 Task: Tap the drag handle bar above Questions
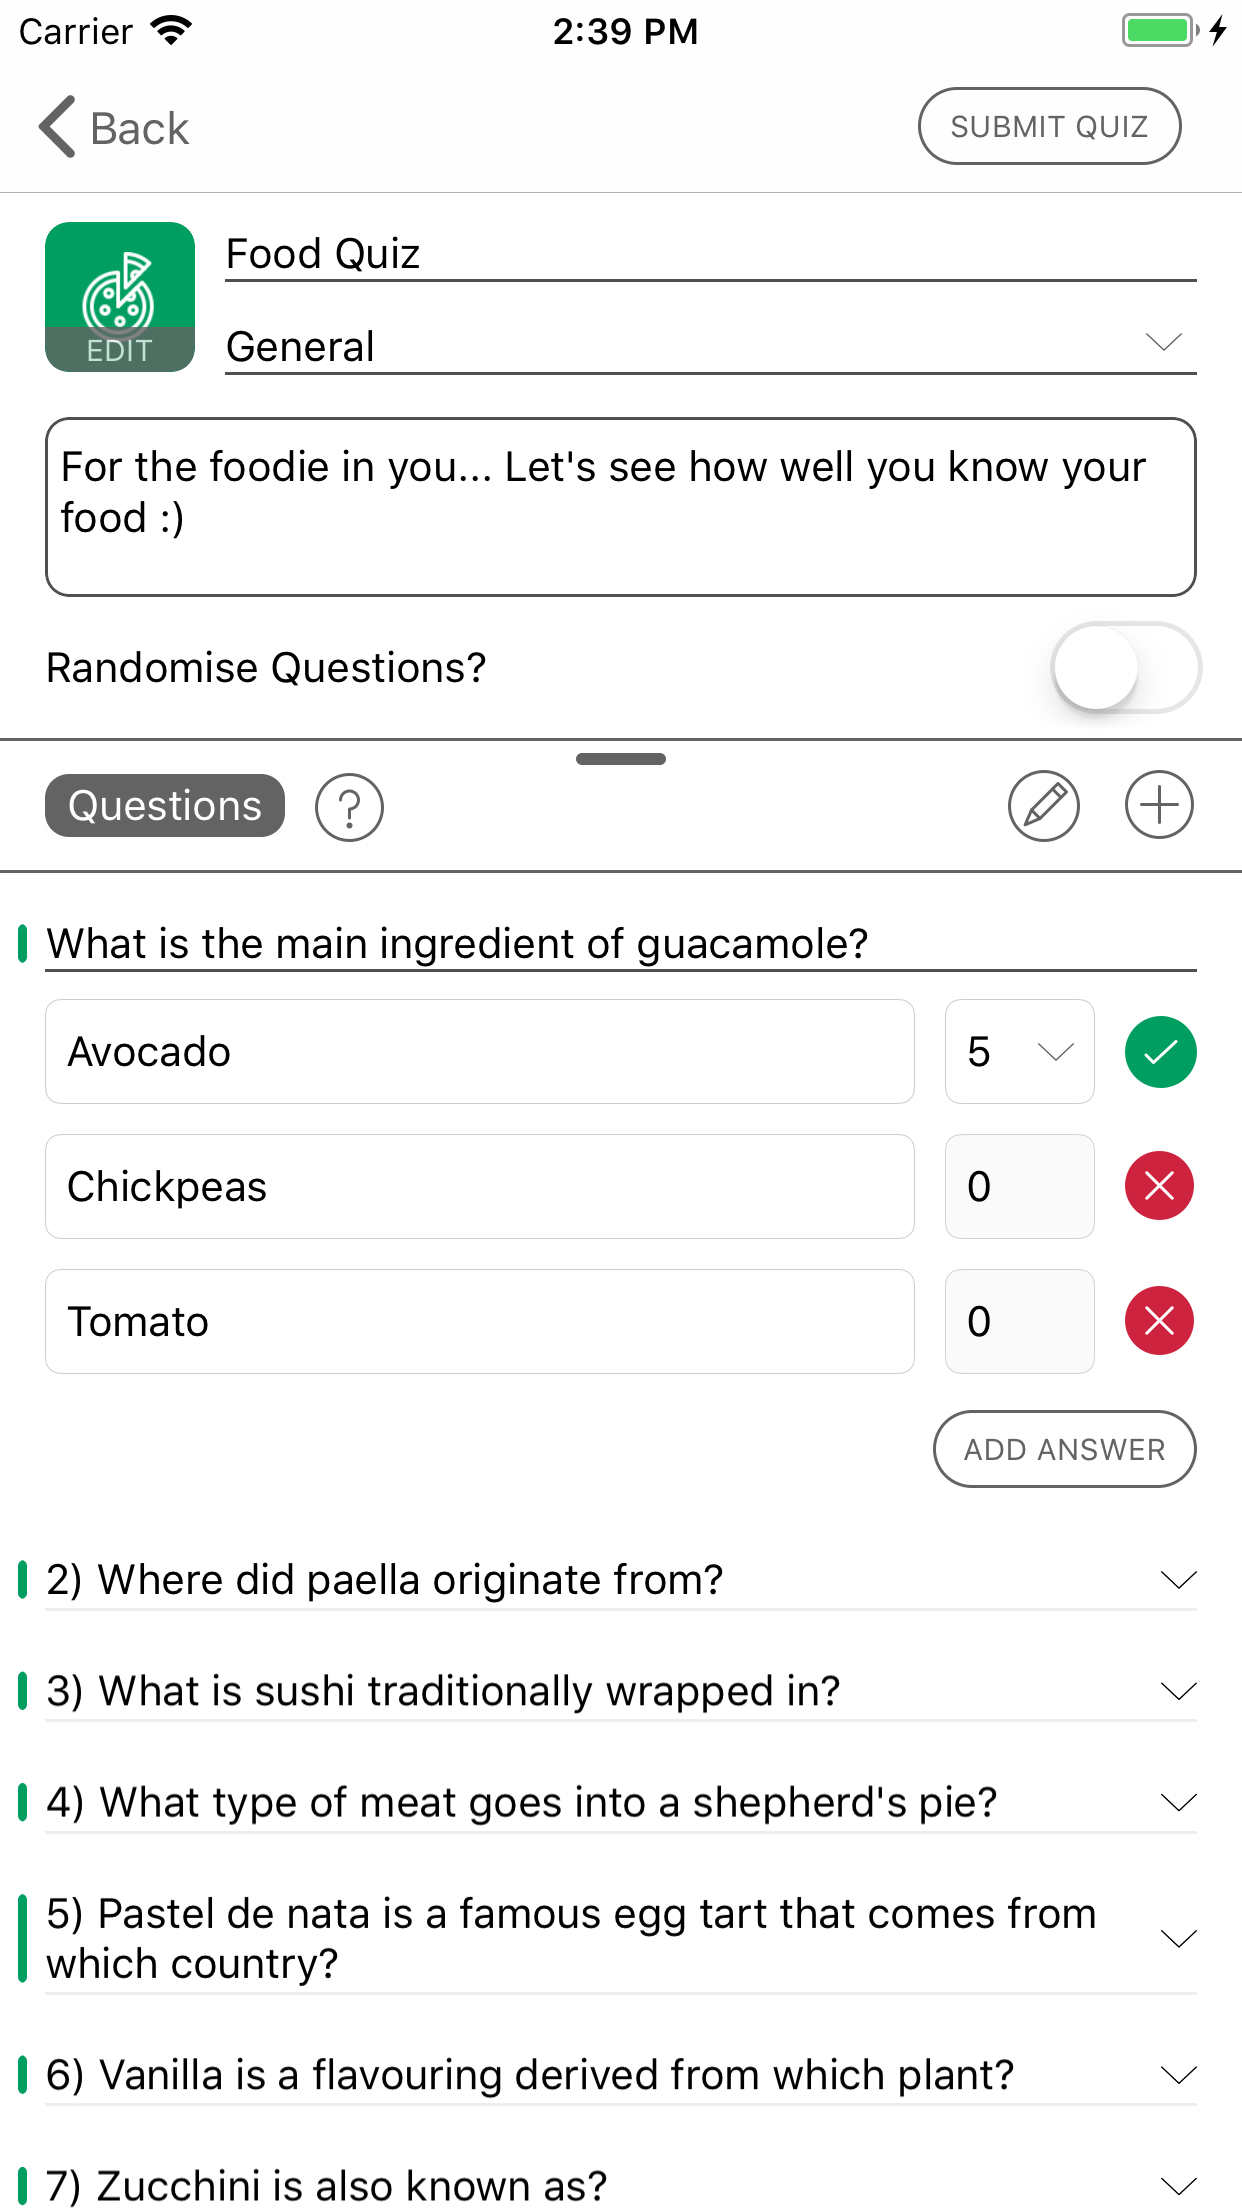point(621,759)
